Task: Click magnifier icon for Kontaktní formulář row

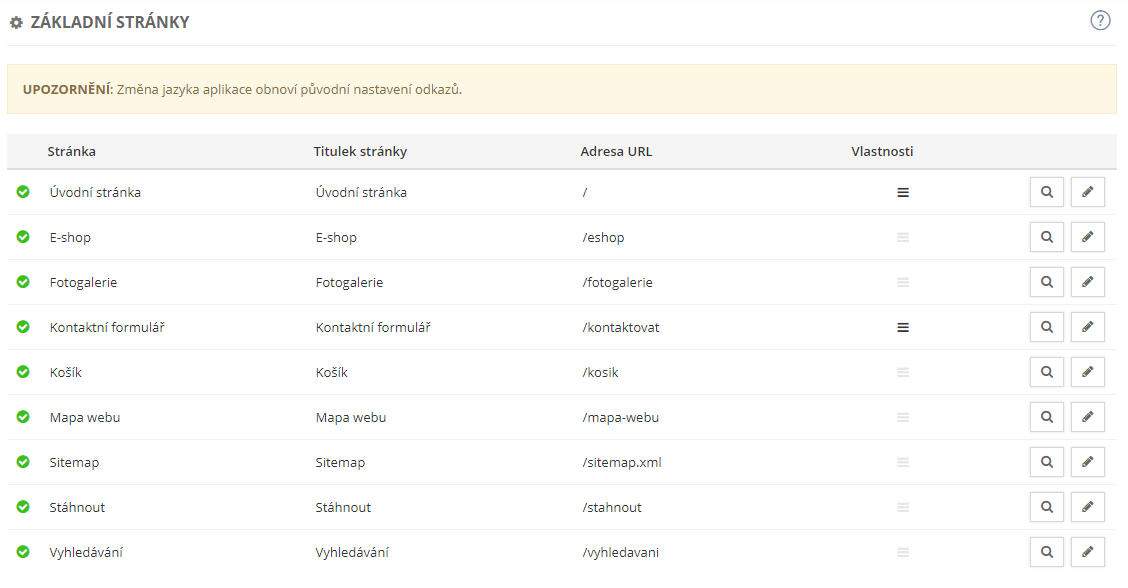Action: tap(1047, 327)
